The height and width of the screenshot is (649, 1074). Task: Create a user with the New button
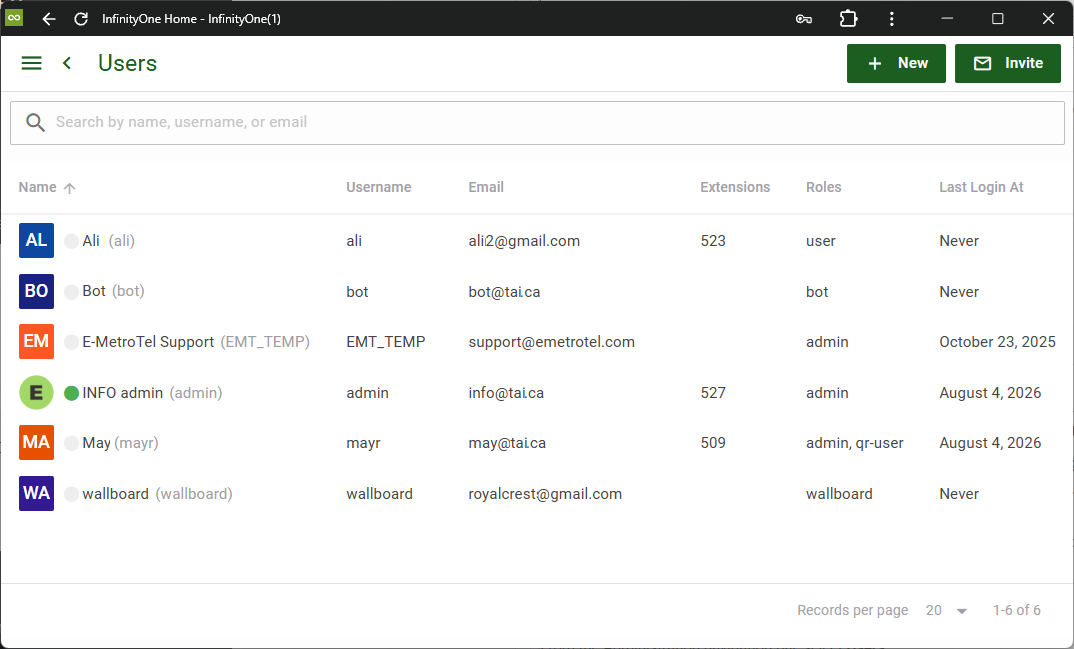[x=896, y=64]
